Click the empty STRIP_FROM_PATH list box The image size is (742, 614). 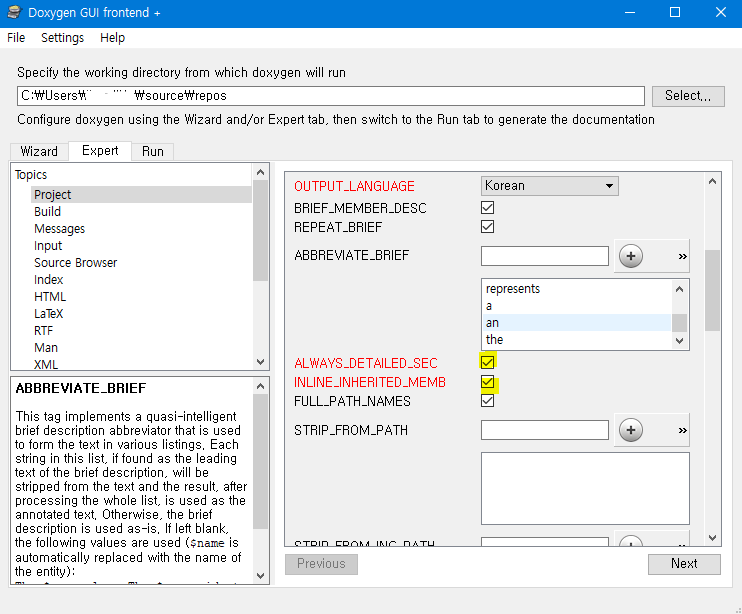585,488
